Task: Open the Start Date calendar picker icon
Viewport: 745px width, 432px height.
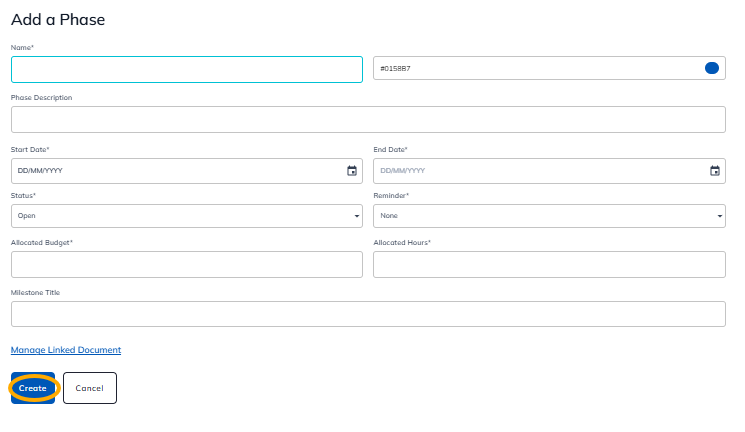Action: [x=352, y=171]
